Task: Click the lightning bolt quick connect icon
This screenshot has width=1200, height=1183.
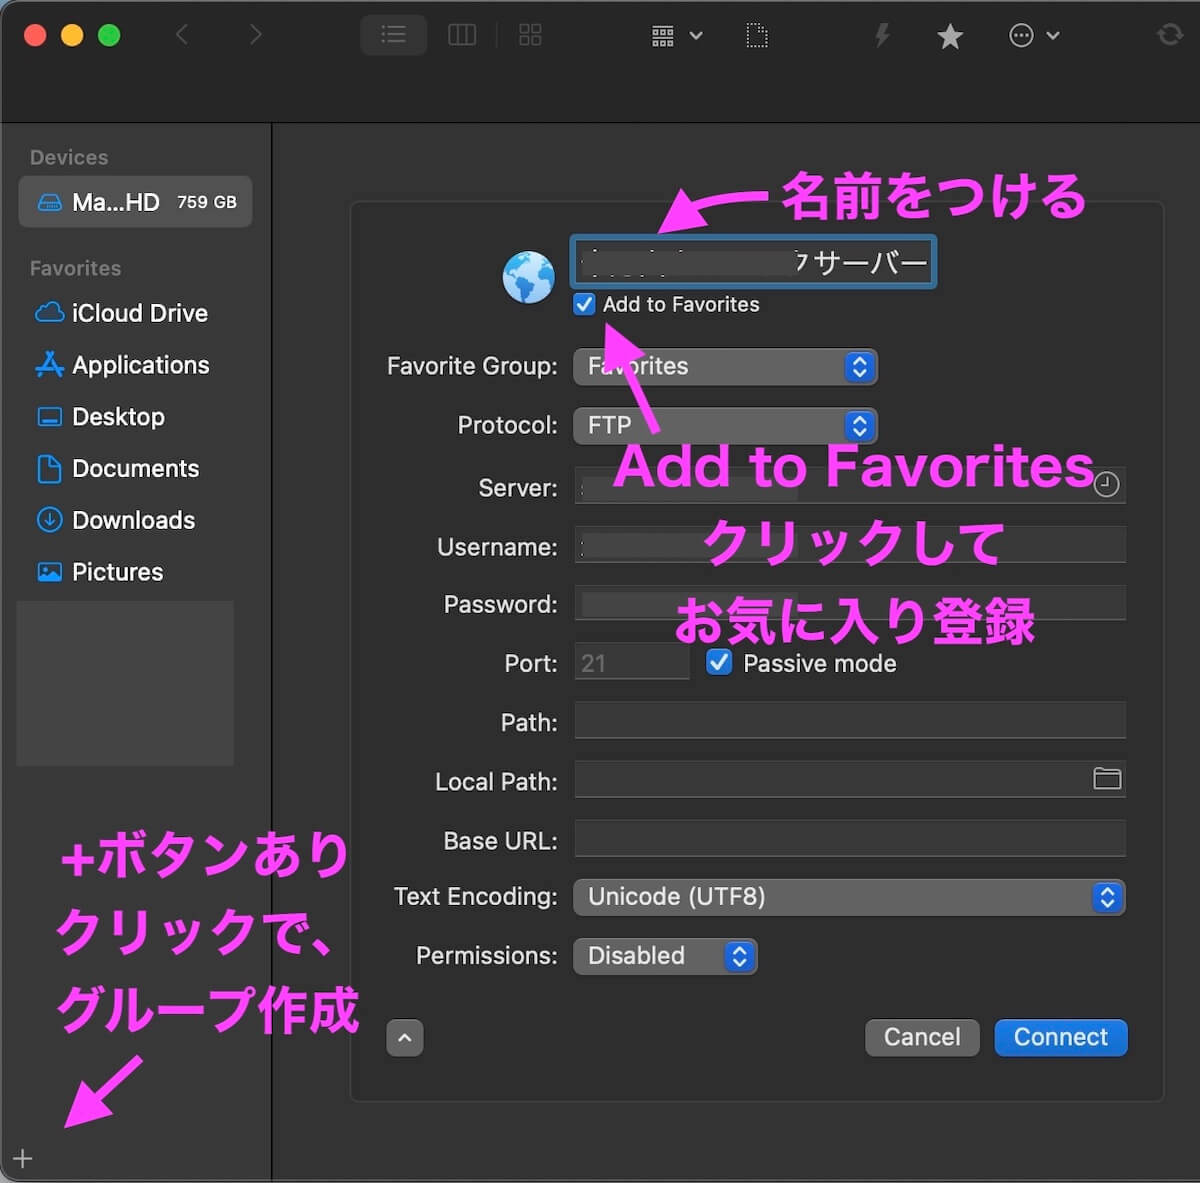Action: pos(881,36)
